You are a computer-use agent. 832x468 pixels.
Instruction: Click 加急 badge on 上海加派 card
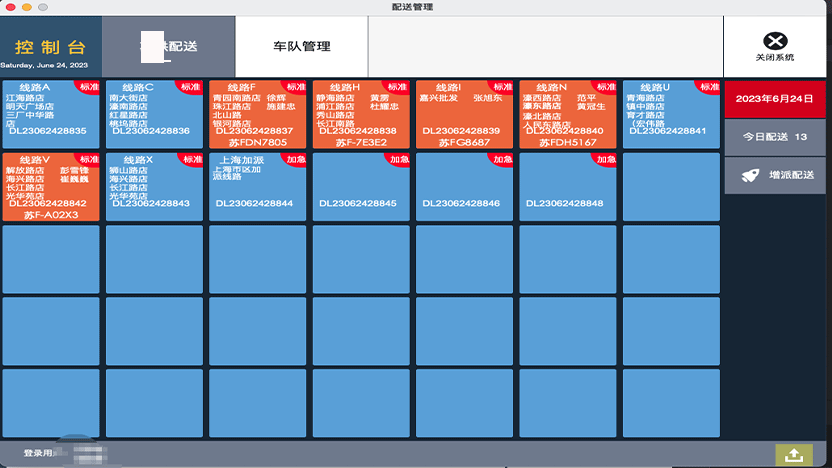[296, 159]
